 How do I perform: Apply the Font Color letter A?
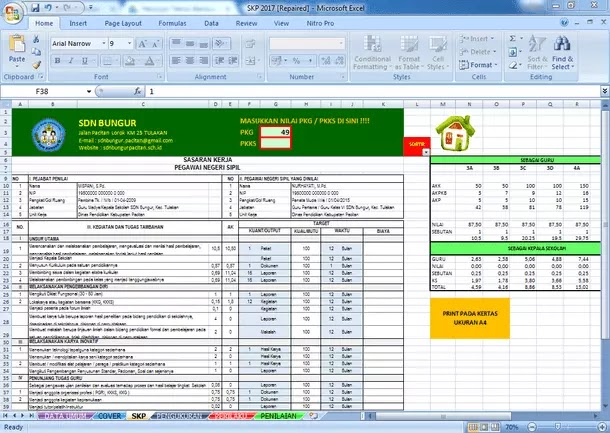149,61
